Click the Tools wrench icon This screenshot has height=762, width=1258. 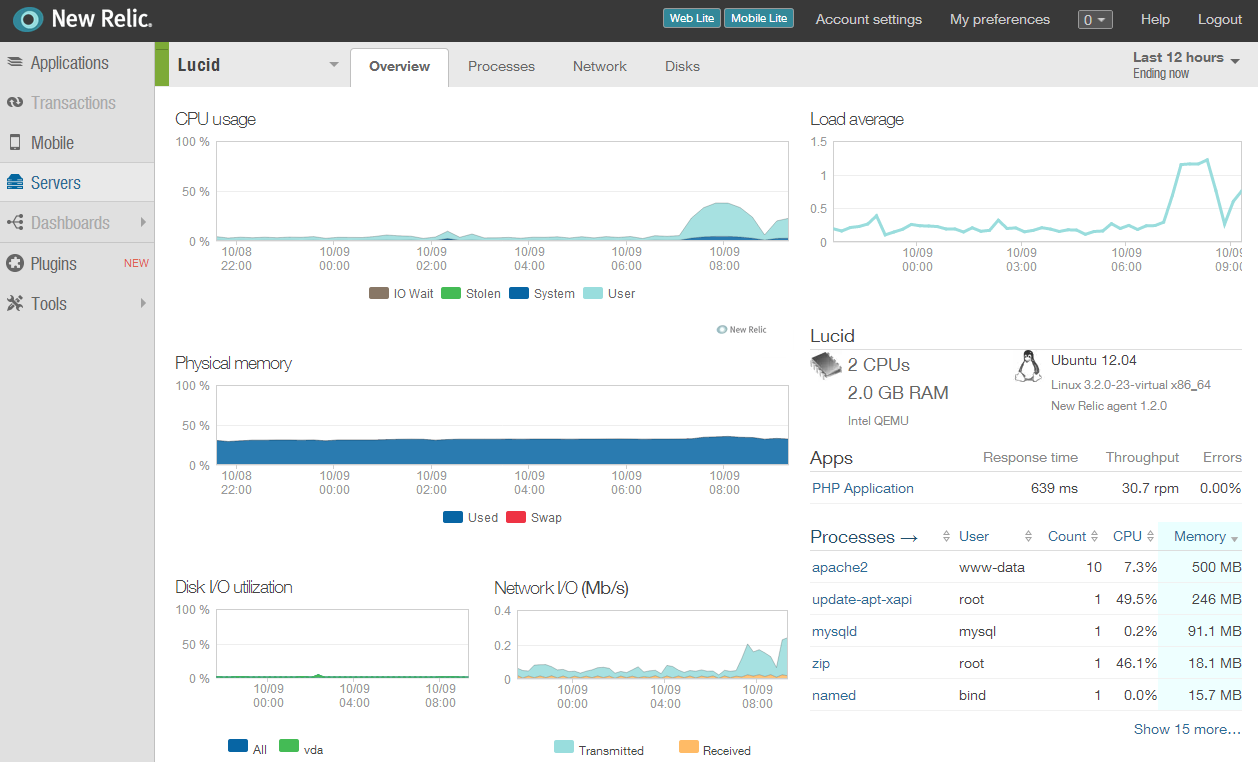(15, 304)
